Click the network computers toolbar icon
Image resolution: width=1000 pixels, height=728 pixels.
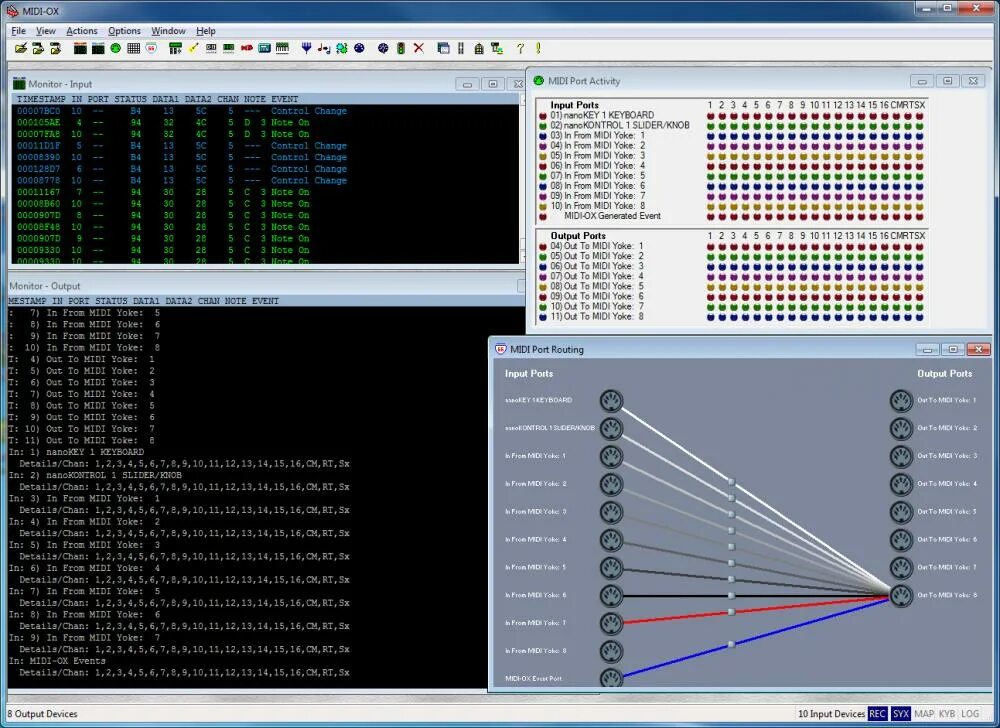pyautogui.click(x=497, y=48)
